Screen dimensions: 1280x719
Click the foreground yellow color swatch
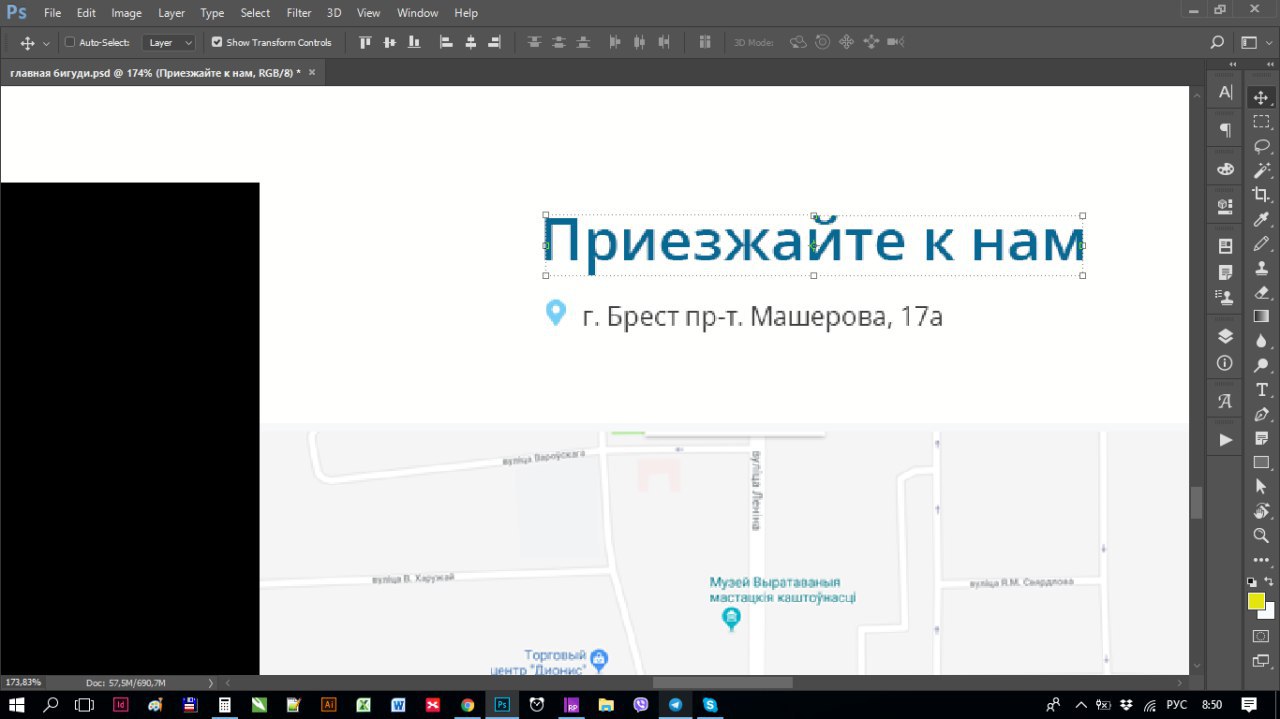(1256, 601)
